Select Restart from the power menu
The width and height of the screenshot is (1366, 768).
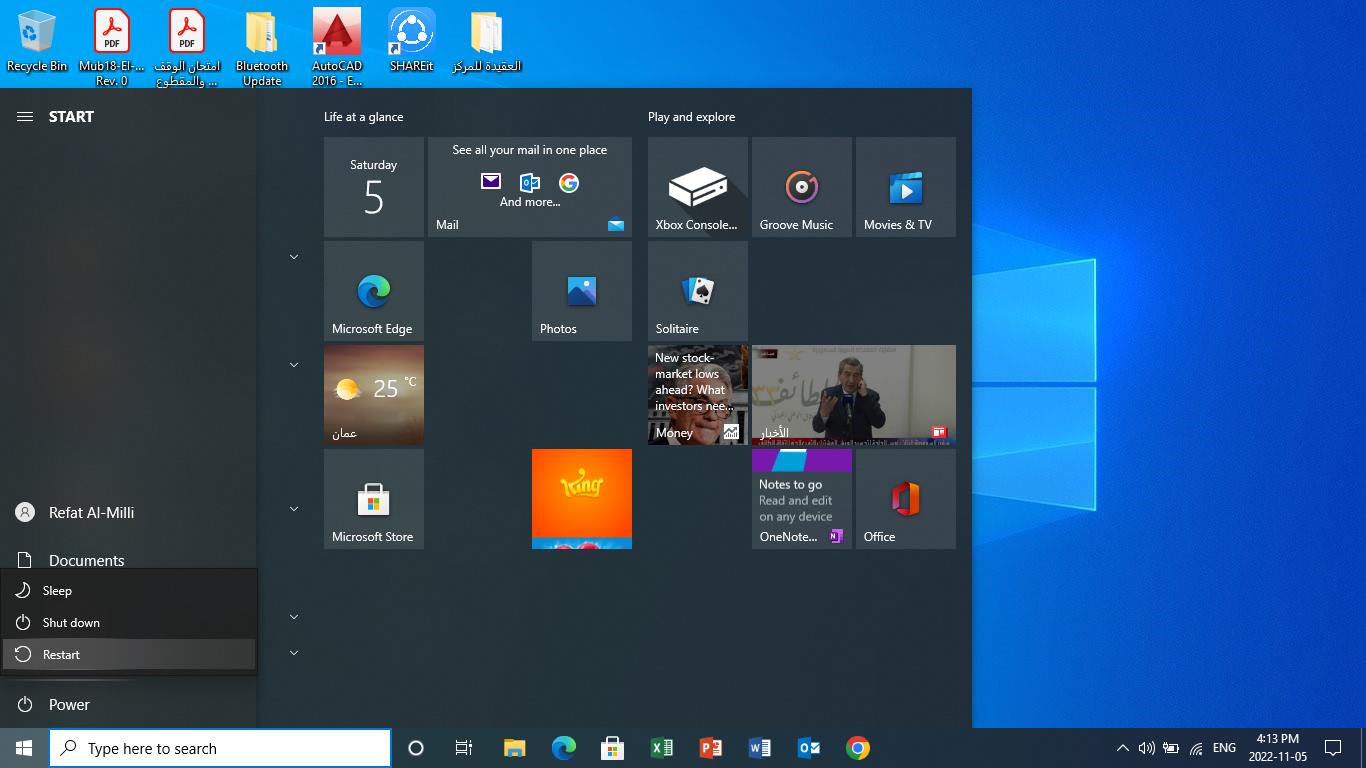(61, 655)
